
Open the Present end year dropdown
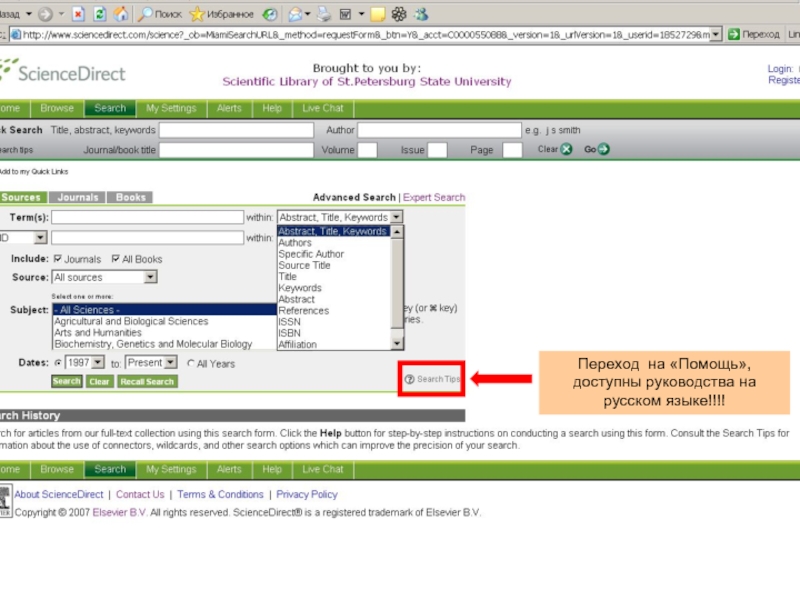(171, 362)
